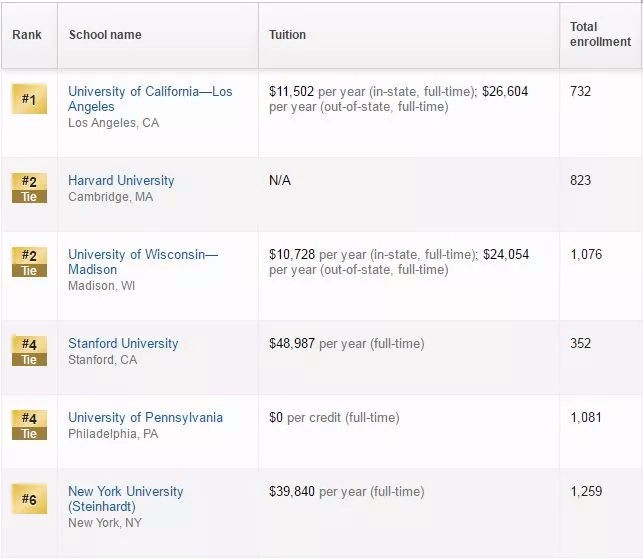Screen dimensions: 643x559
Task: Click UCLA's tuition cell text
Action: (x=398, y=99)
